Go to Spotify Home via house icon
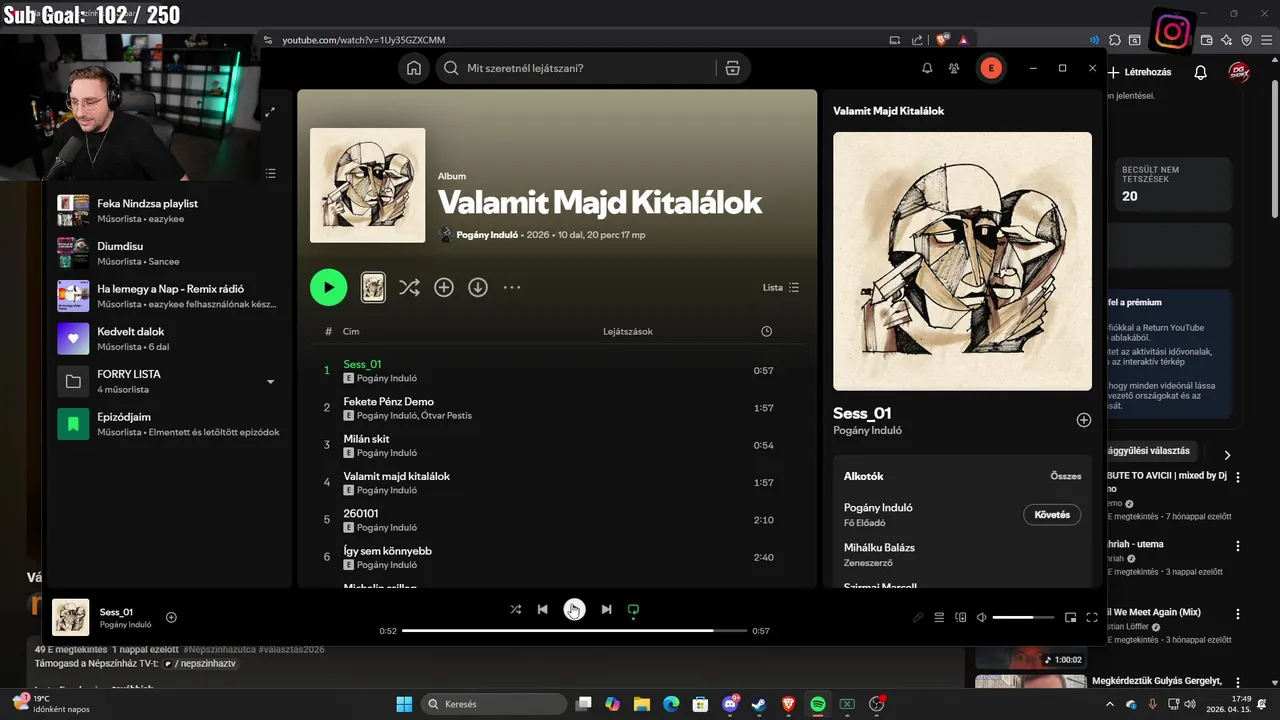Screen dimensions: 1280x720 pos(413,68)
